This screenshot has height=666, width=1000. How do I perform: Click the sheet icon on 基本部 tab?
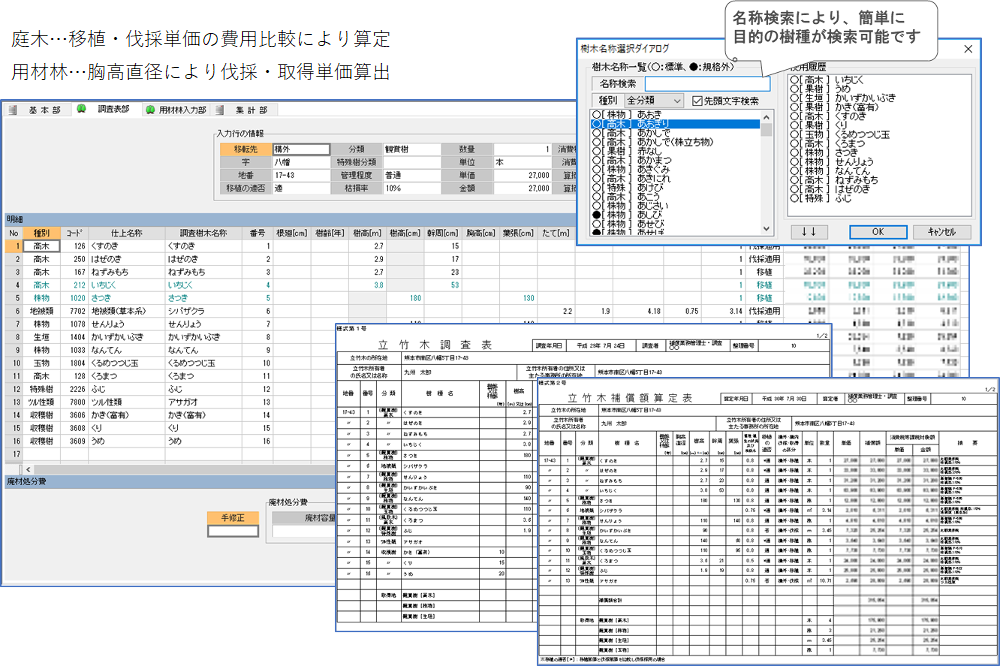[14, 109]
